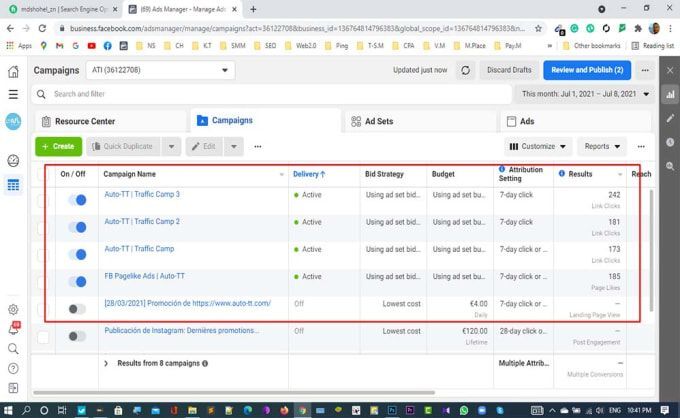Image resolution: width=680 pixels, height=418 pixels.
Task: Click the settings gear in left sidebar
Action: (13, 310)
